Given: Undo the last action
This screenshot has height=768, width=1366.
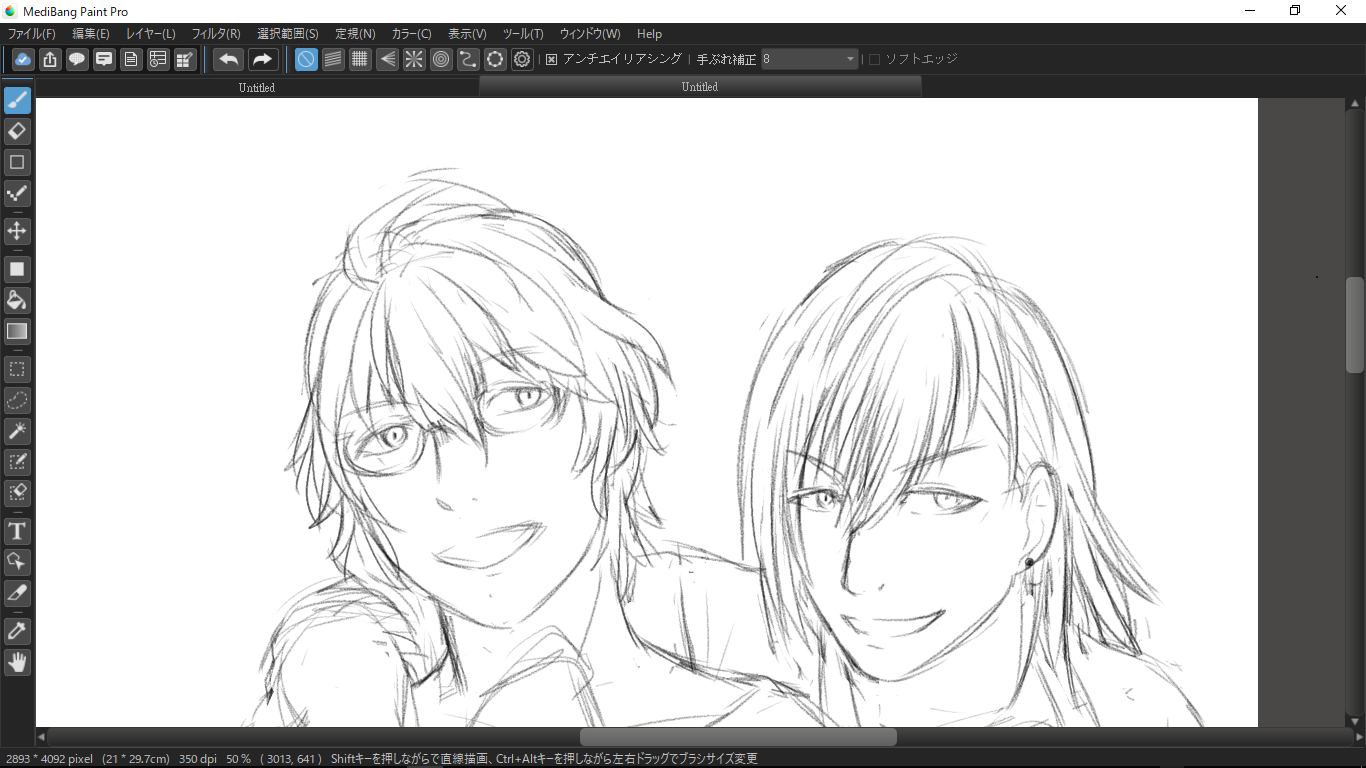Looking at the screenshot, I should pos(229,59).
